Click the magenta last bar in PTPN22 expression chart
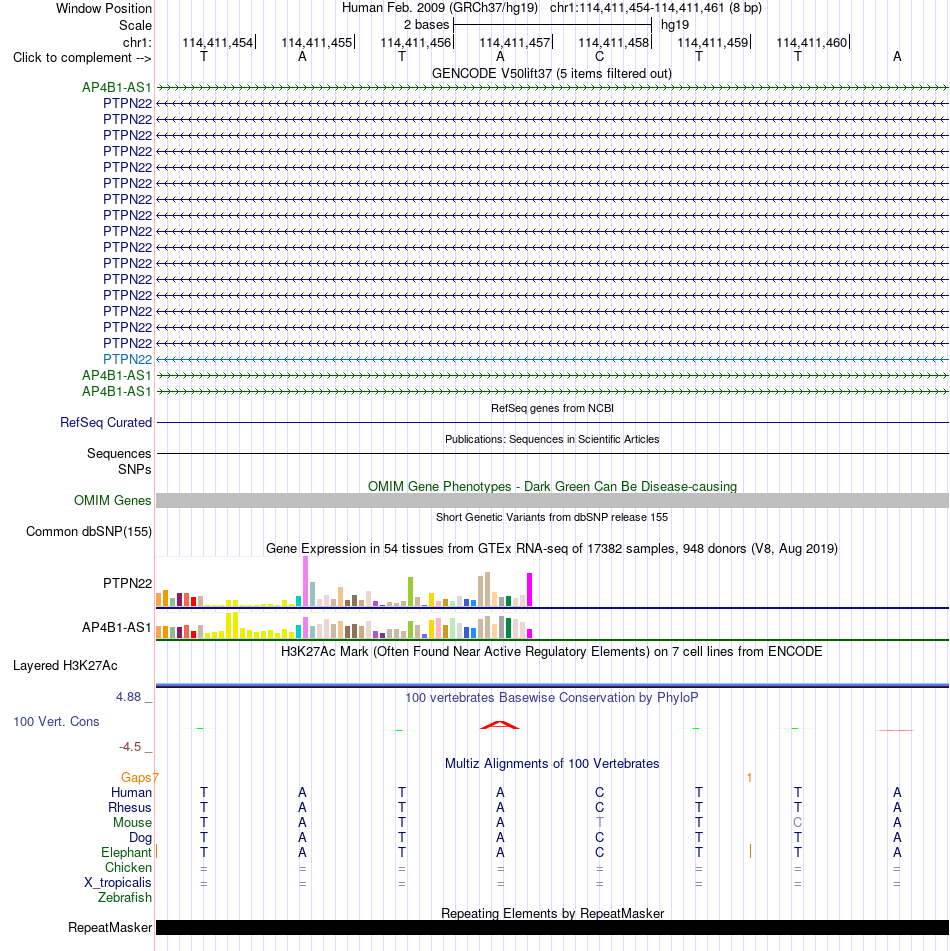Screen dimensions: 950x951 coord(530,589)
